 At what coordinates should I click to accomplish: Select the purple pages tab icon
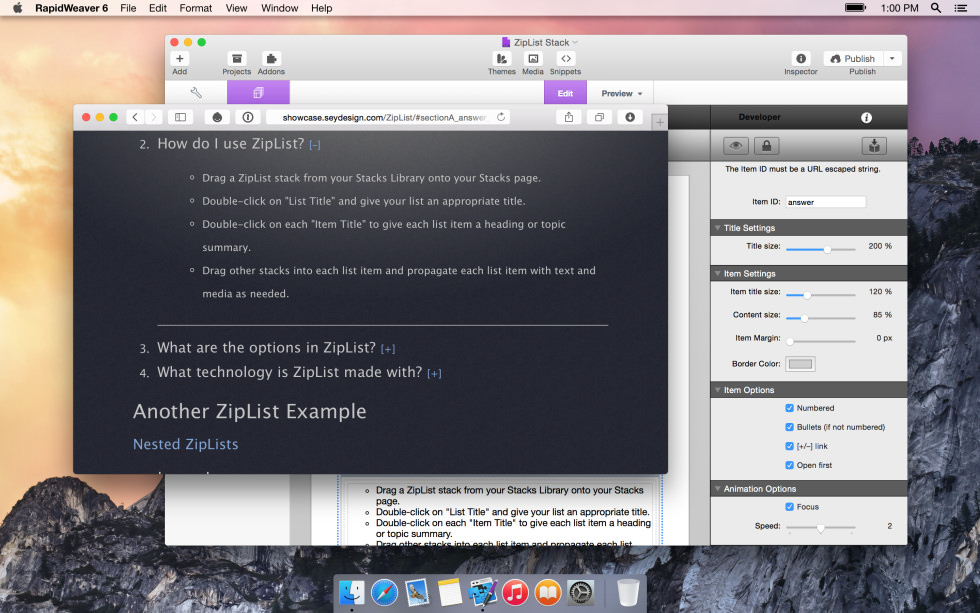258,92
